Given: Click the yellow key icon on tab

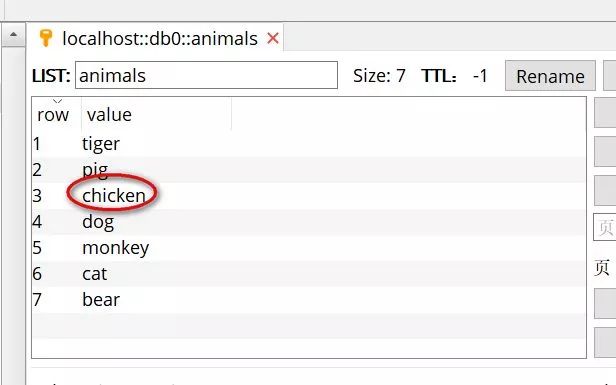Looking at the screenshot, I should [x=46, y=38].
